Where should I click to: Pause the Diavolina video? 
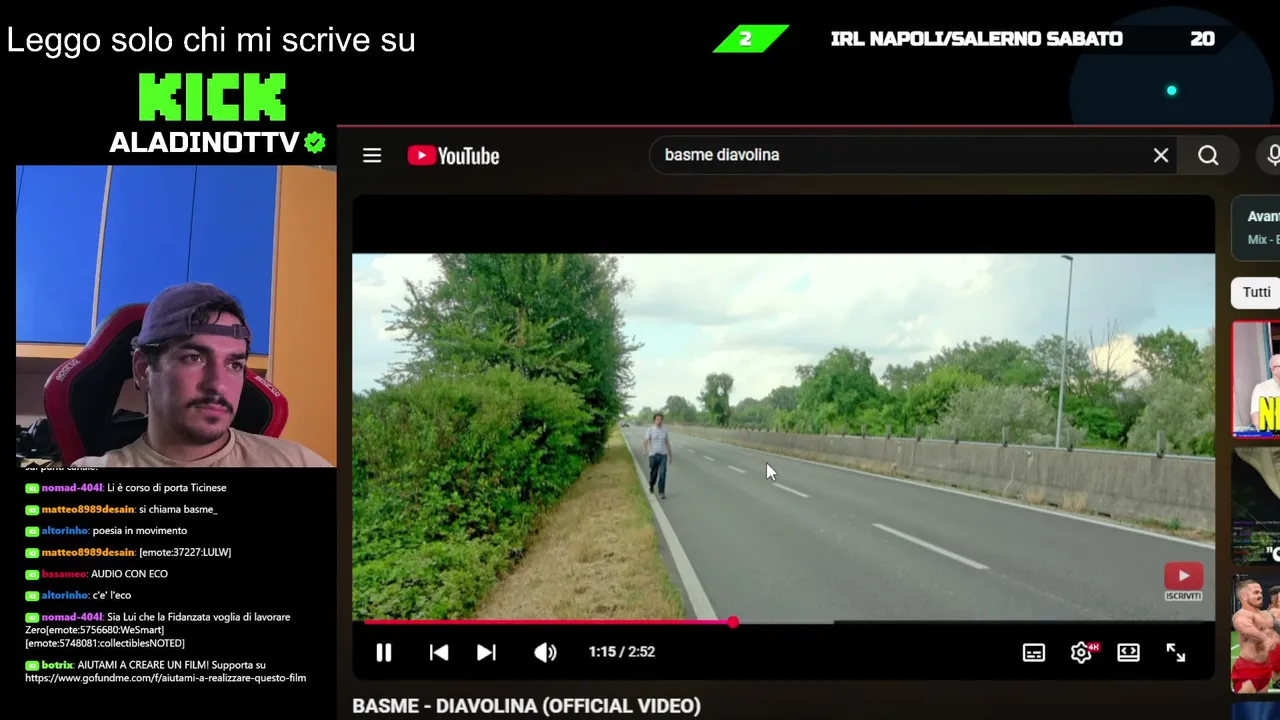(x=383, y=652)
